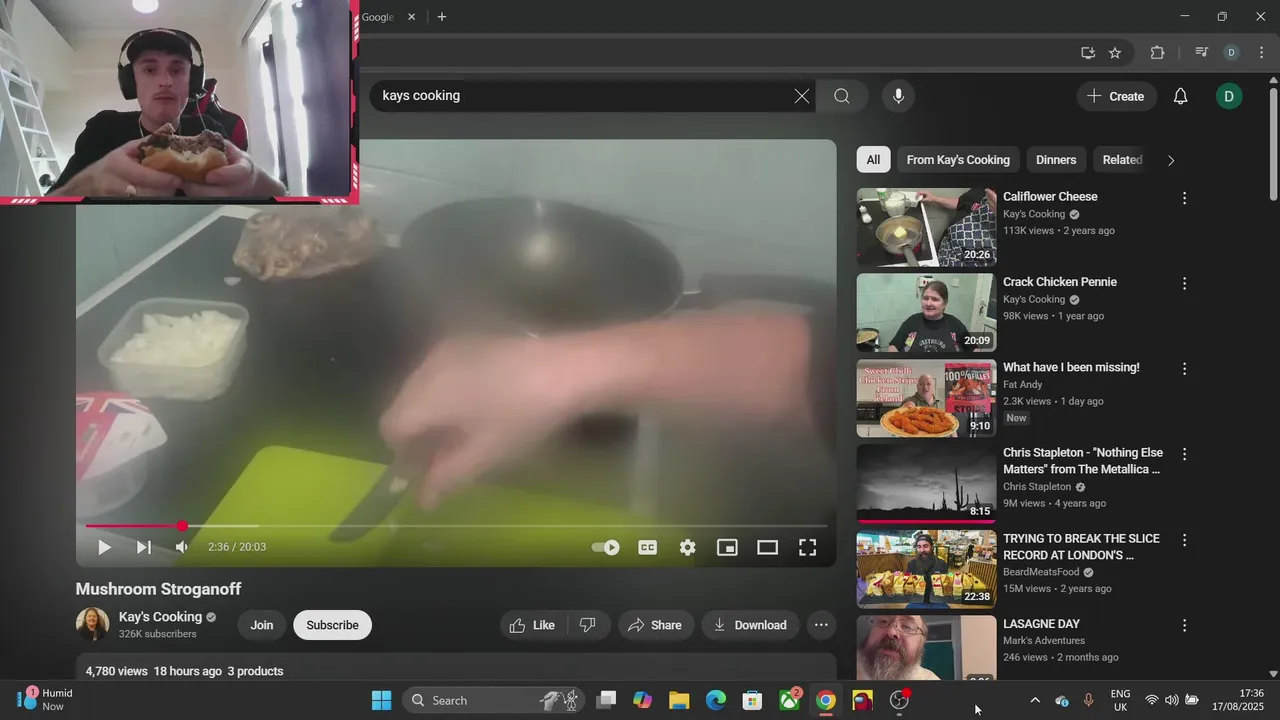The width and height of the screenshot is (1280, 720).
Task: Select the 'Related' filter chip
Action: (1122, 160)
